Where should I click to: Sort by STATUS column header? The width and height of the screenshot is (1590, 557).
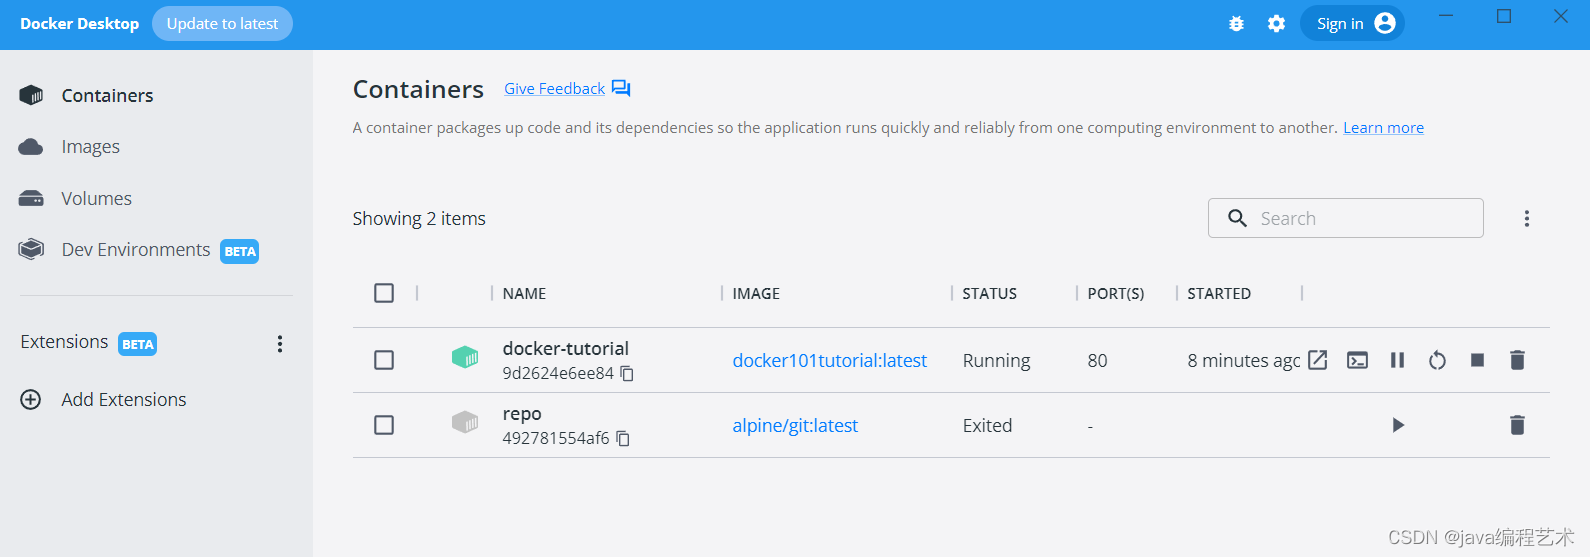989,294
